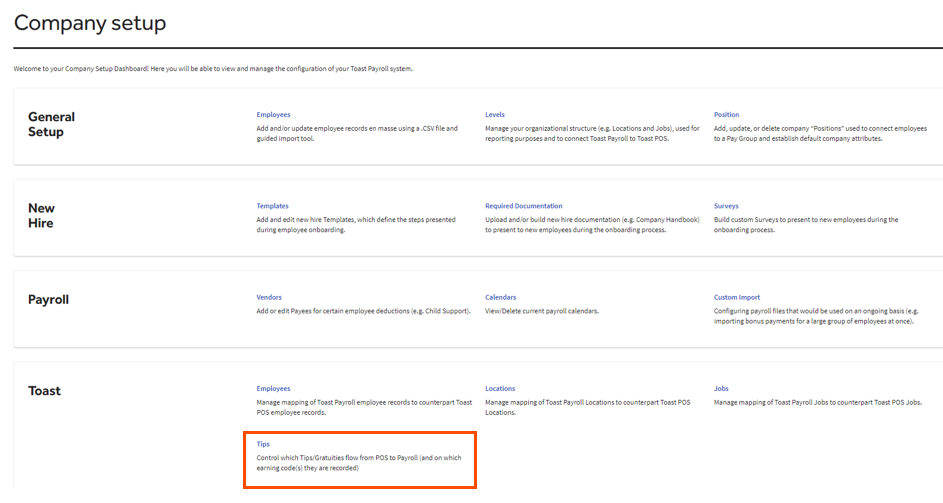Select the Position link
This screenshot has width=943, height=503.
726,115
